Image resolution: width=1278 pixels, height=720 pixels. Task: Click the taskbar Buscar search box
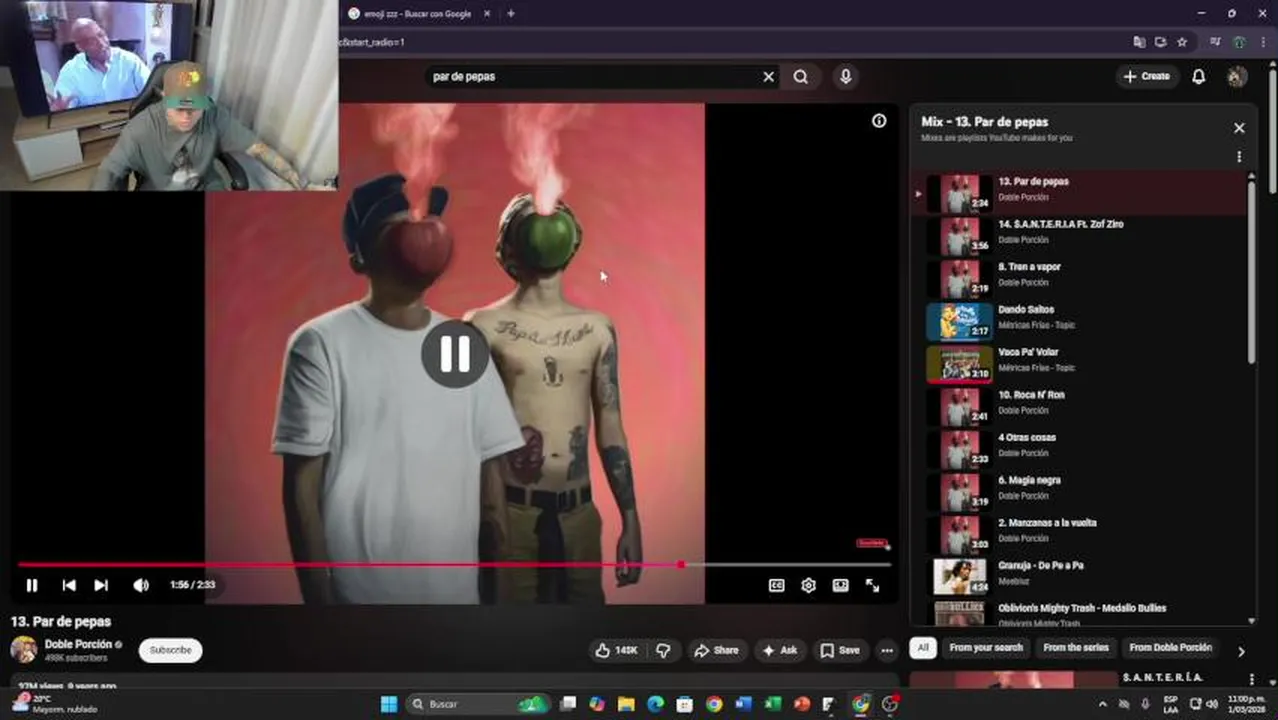pos(480,704)
